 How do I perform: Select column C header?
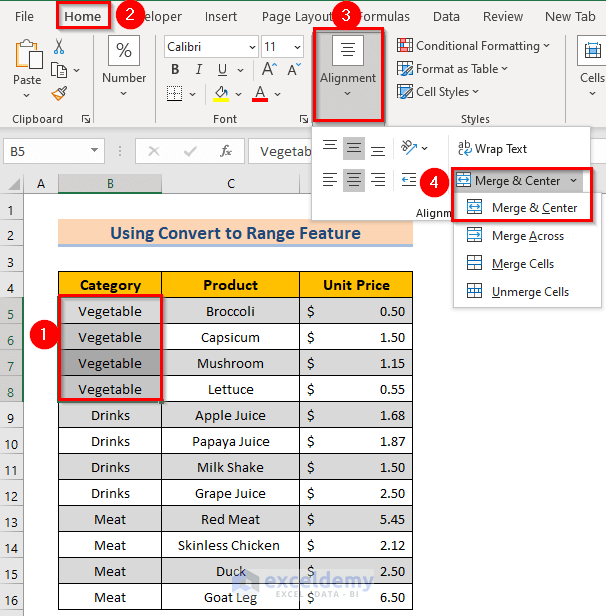[x=231, y=183]
